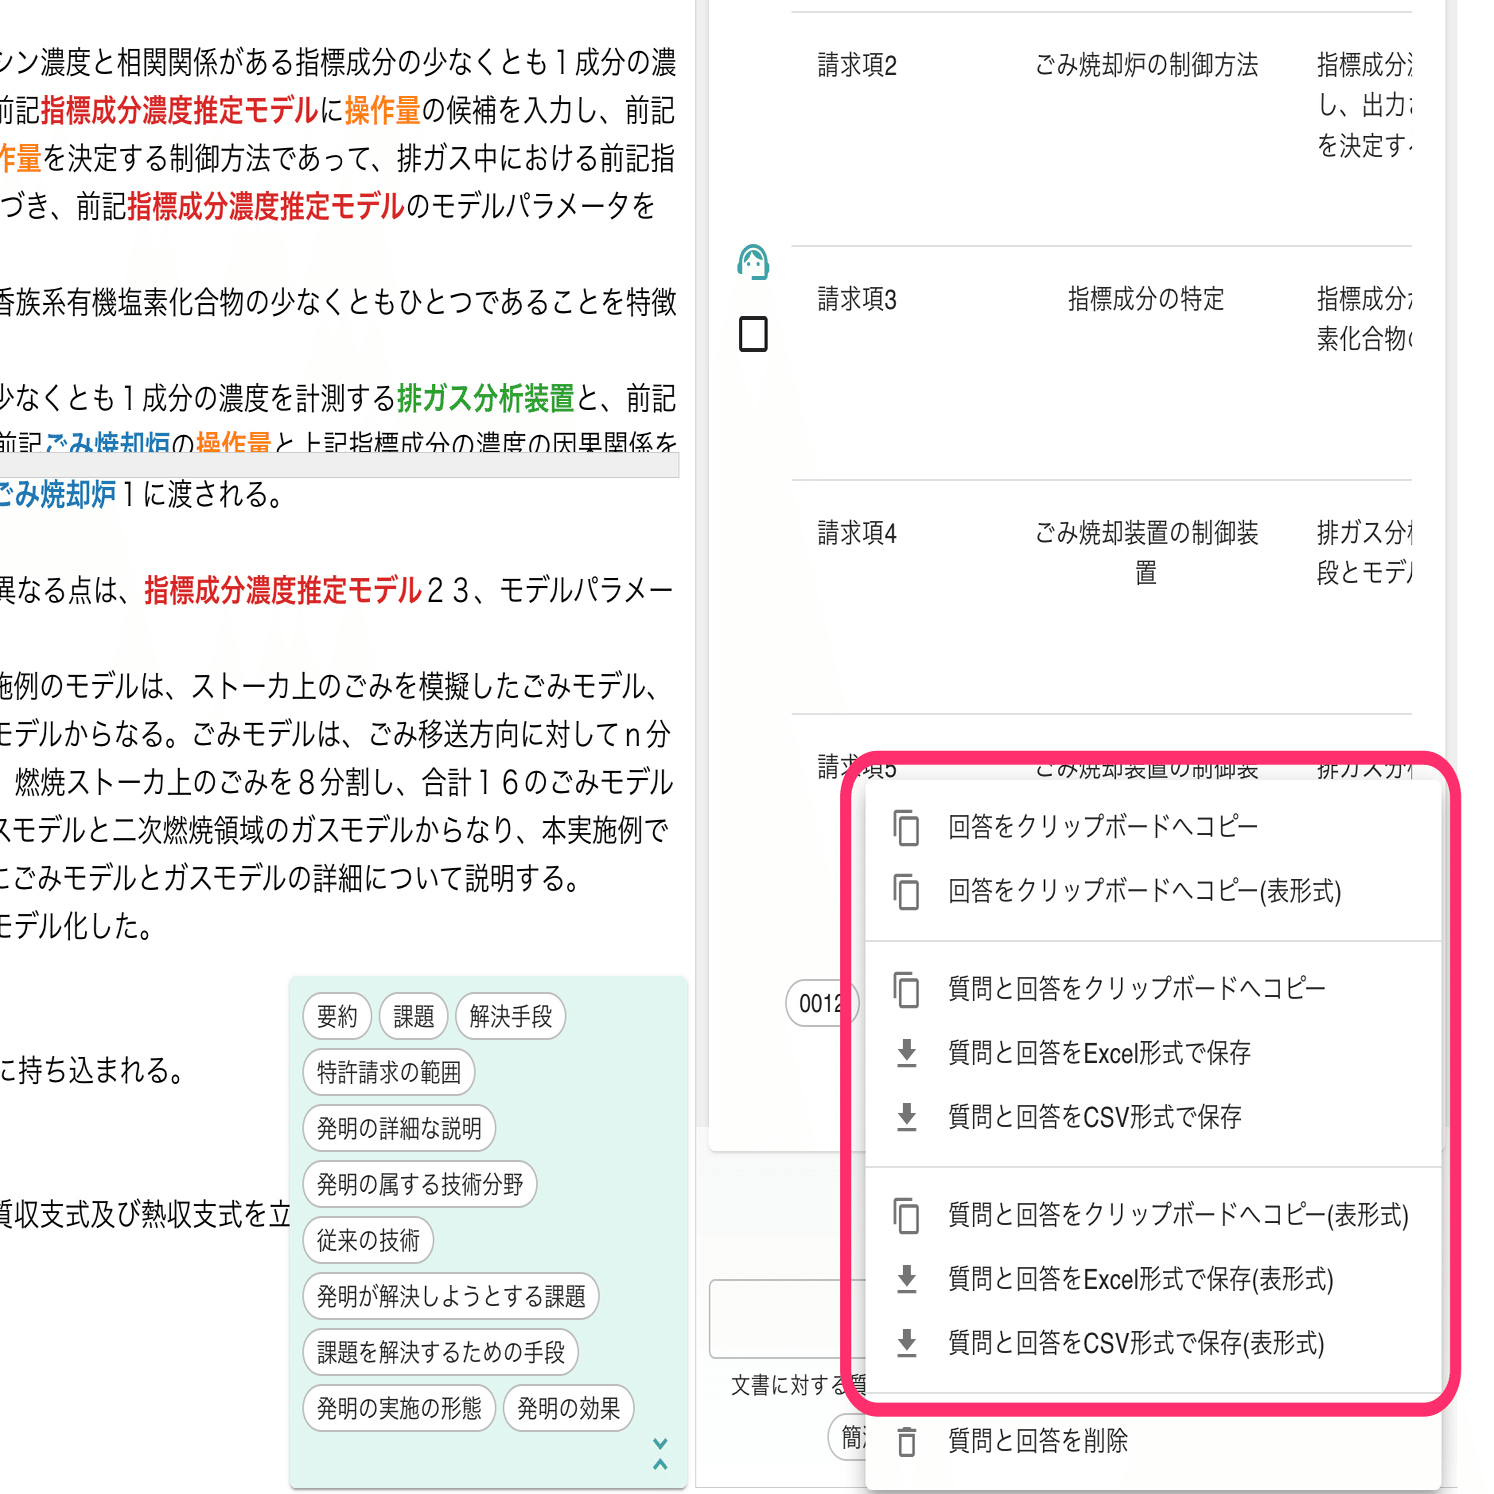
Task: Collapse the tag panel with down chevron
Action: pyautogui.click(x=660, y=1443)
